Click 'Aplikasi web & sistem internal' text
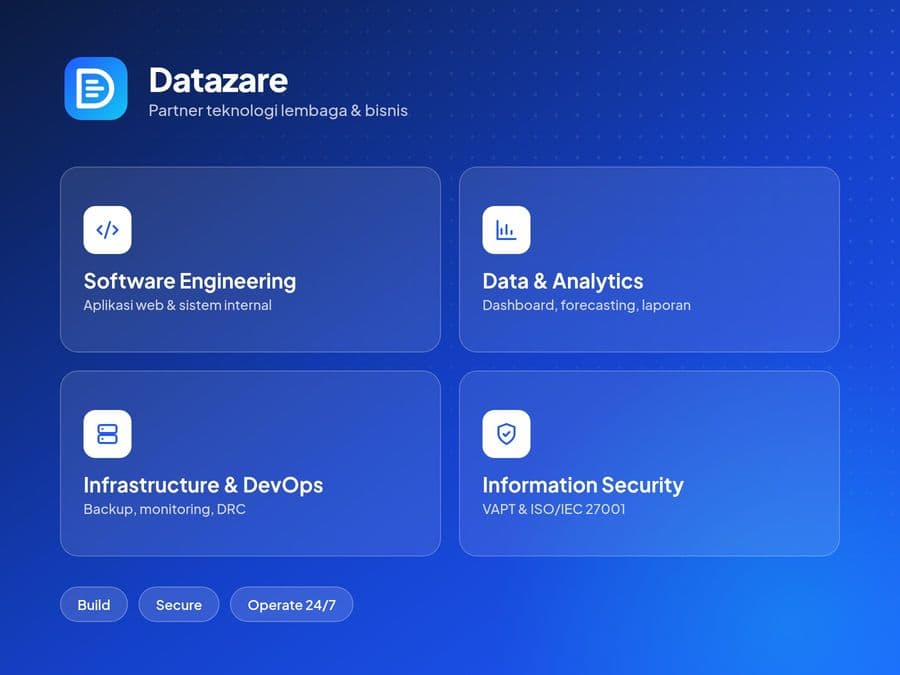The width and height of the screenshot is (900, 675). click(178, 305)
